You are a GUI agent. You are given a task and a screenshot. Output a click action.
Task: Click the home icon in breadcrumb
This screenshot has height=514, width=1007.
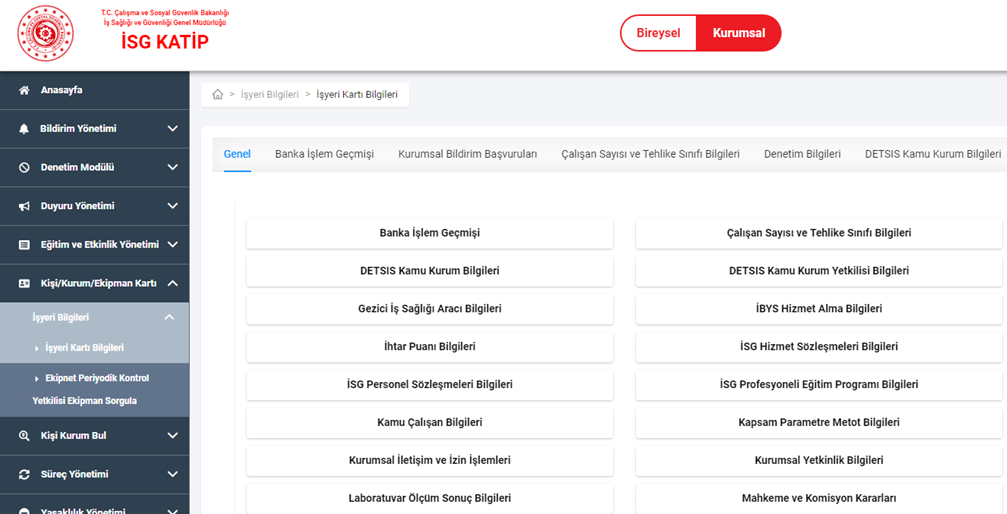click(218, 95)
